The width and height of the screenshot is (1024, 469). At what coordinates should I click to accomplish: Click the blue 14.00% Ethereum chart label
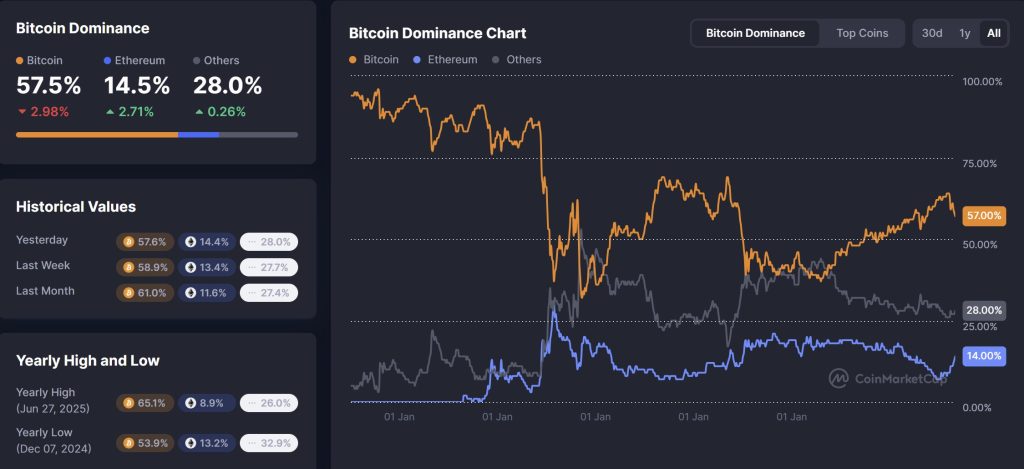click(984, 356)
